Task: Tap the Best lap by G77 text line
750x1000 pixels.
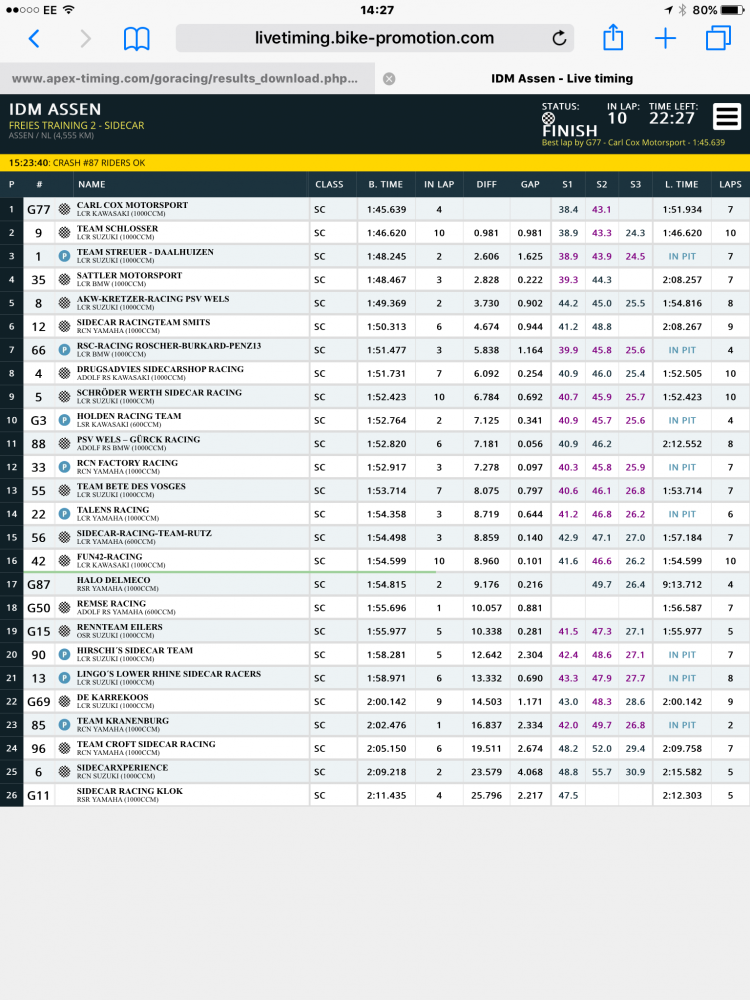Action: [633, 143]
